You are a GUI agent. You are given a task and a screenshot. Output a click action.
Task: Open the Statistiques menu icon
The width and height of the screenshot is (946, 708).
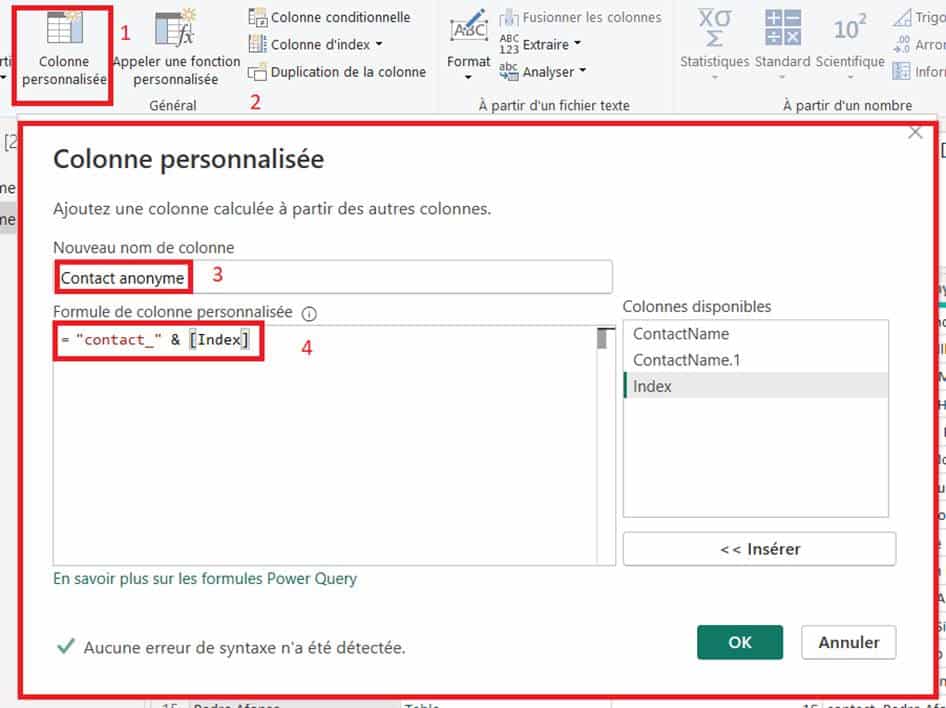click(x=713, y=28)
